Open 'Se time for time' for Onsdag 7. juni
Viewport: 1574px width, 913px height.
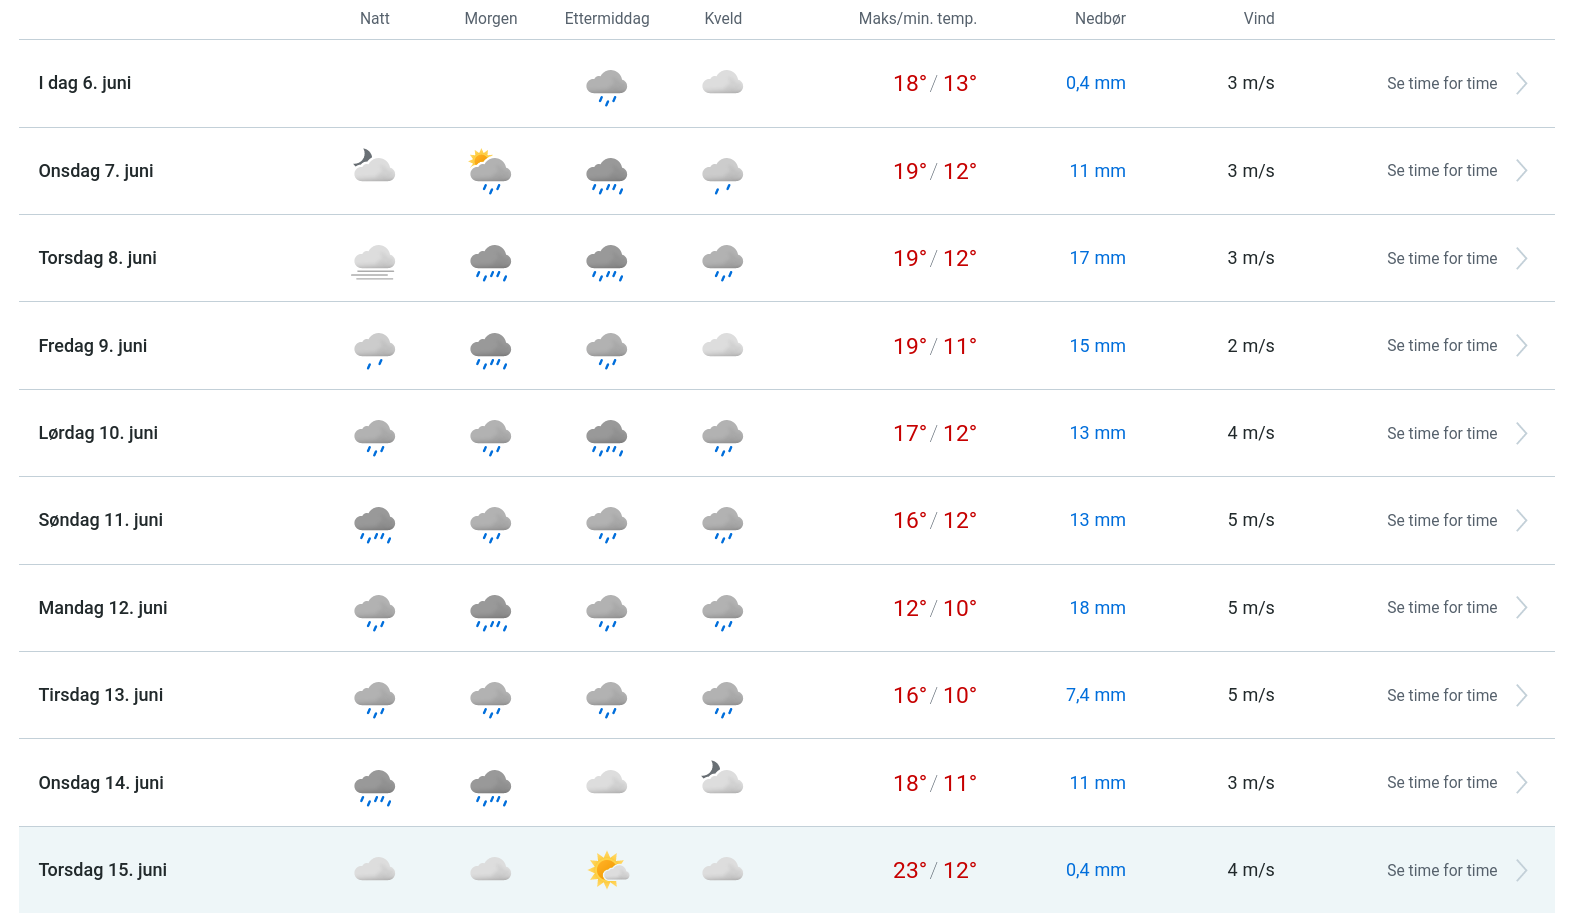point(1441,171)
